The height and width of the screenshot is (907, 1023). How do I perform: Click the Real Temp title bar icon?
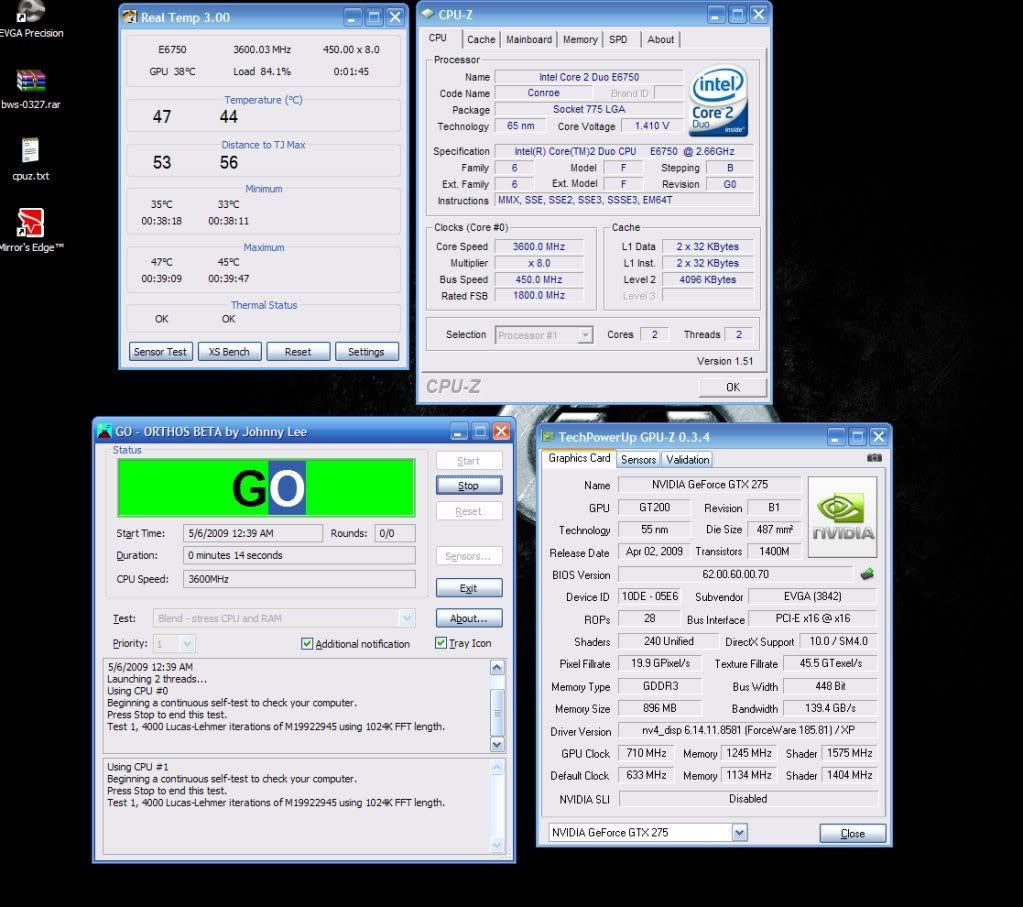130,17
